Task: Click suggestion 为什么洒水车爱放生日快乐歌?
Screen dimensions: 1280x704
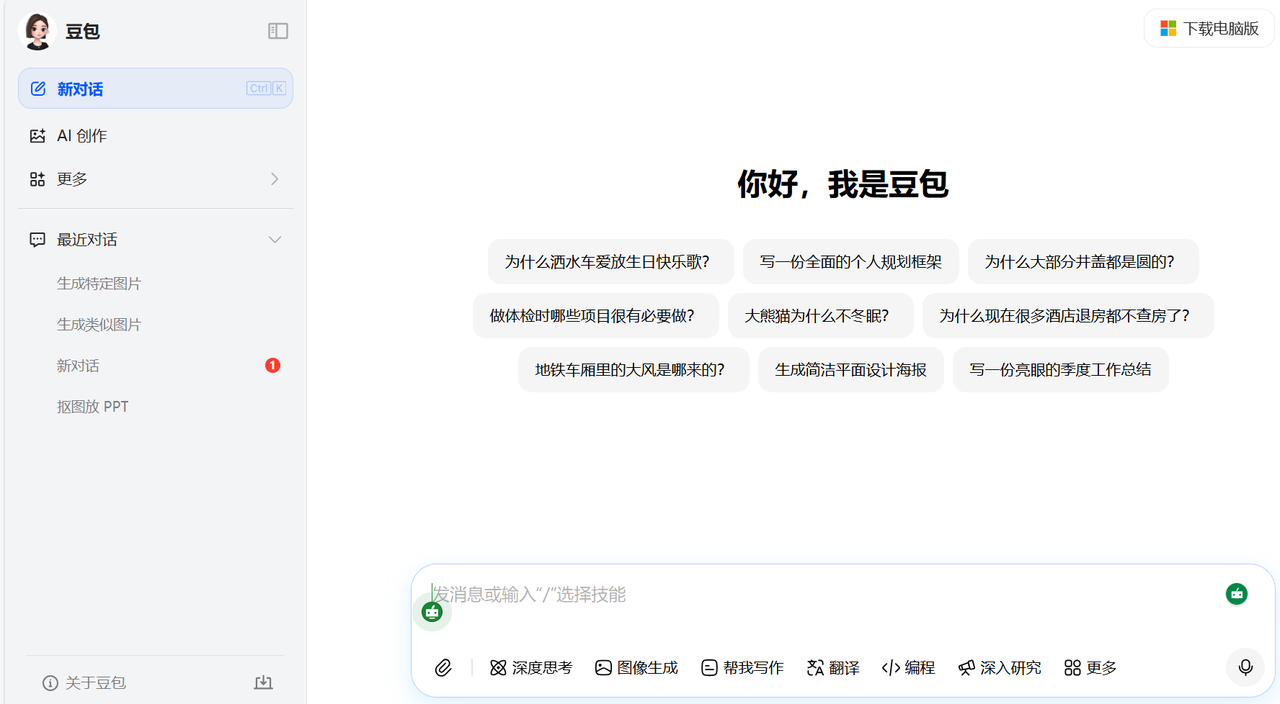Action: [x=611, y=262]
